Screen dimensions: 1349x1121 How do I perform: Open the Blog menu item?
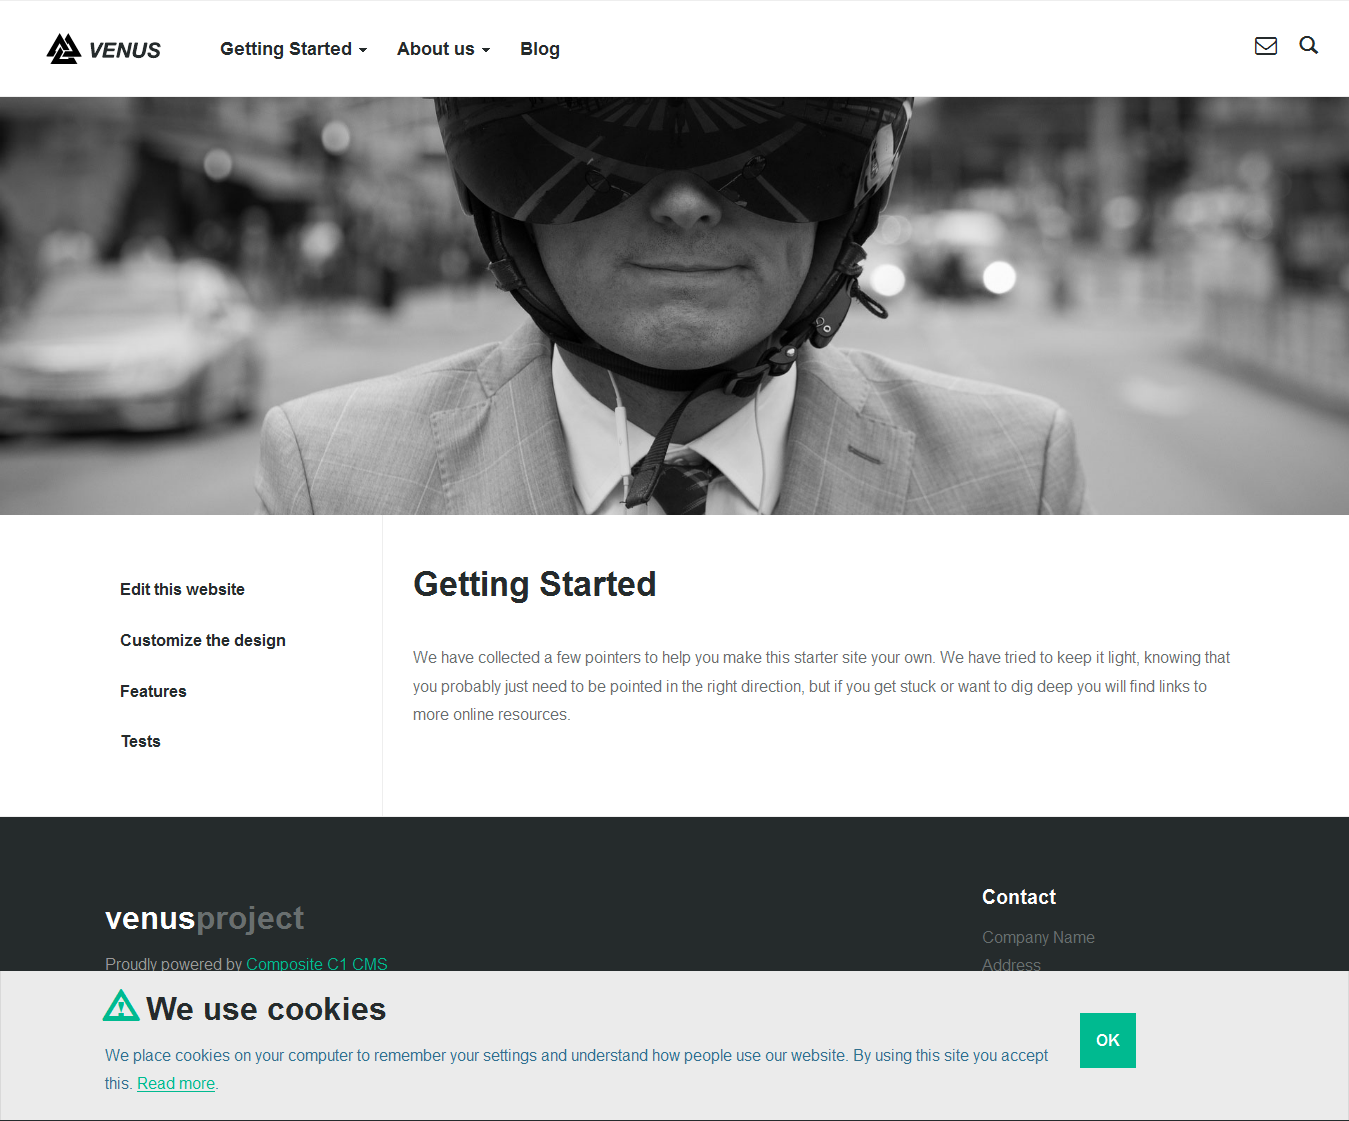pos(540,49)
